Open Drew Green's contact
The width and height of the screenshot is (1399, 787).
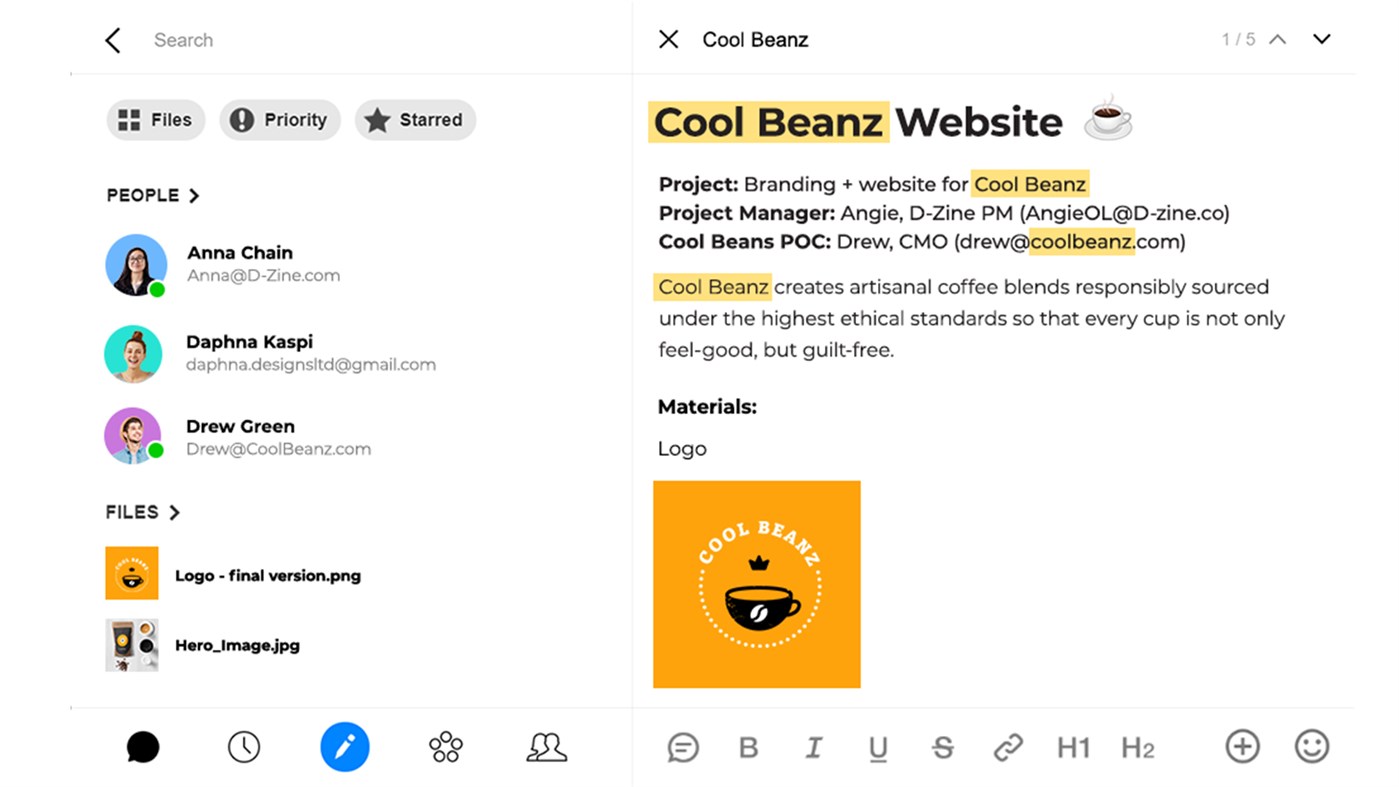click(240, 437)
